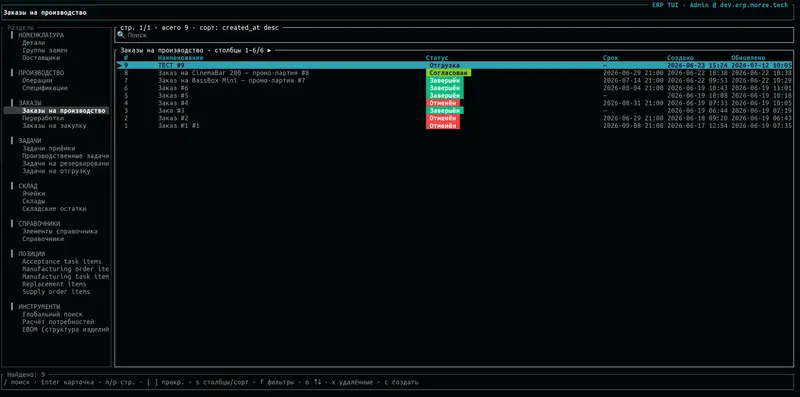Open Ячейки under СКЛАД
This screenshot has height=397, width=800.
(33, 193)
